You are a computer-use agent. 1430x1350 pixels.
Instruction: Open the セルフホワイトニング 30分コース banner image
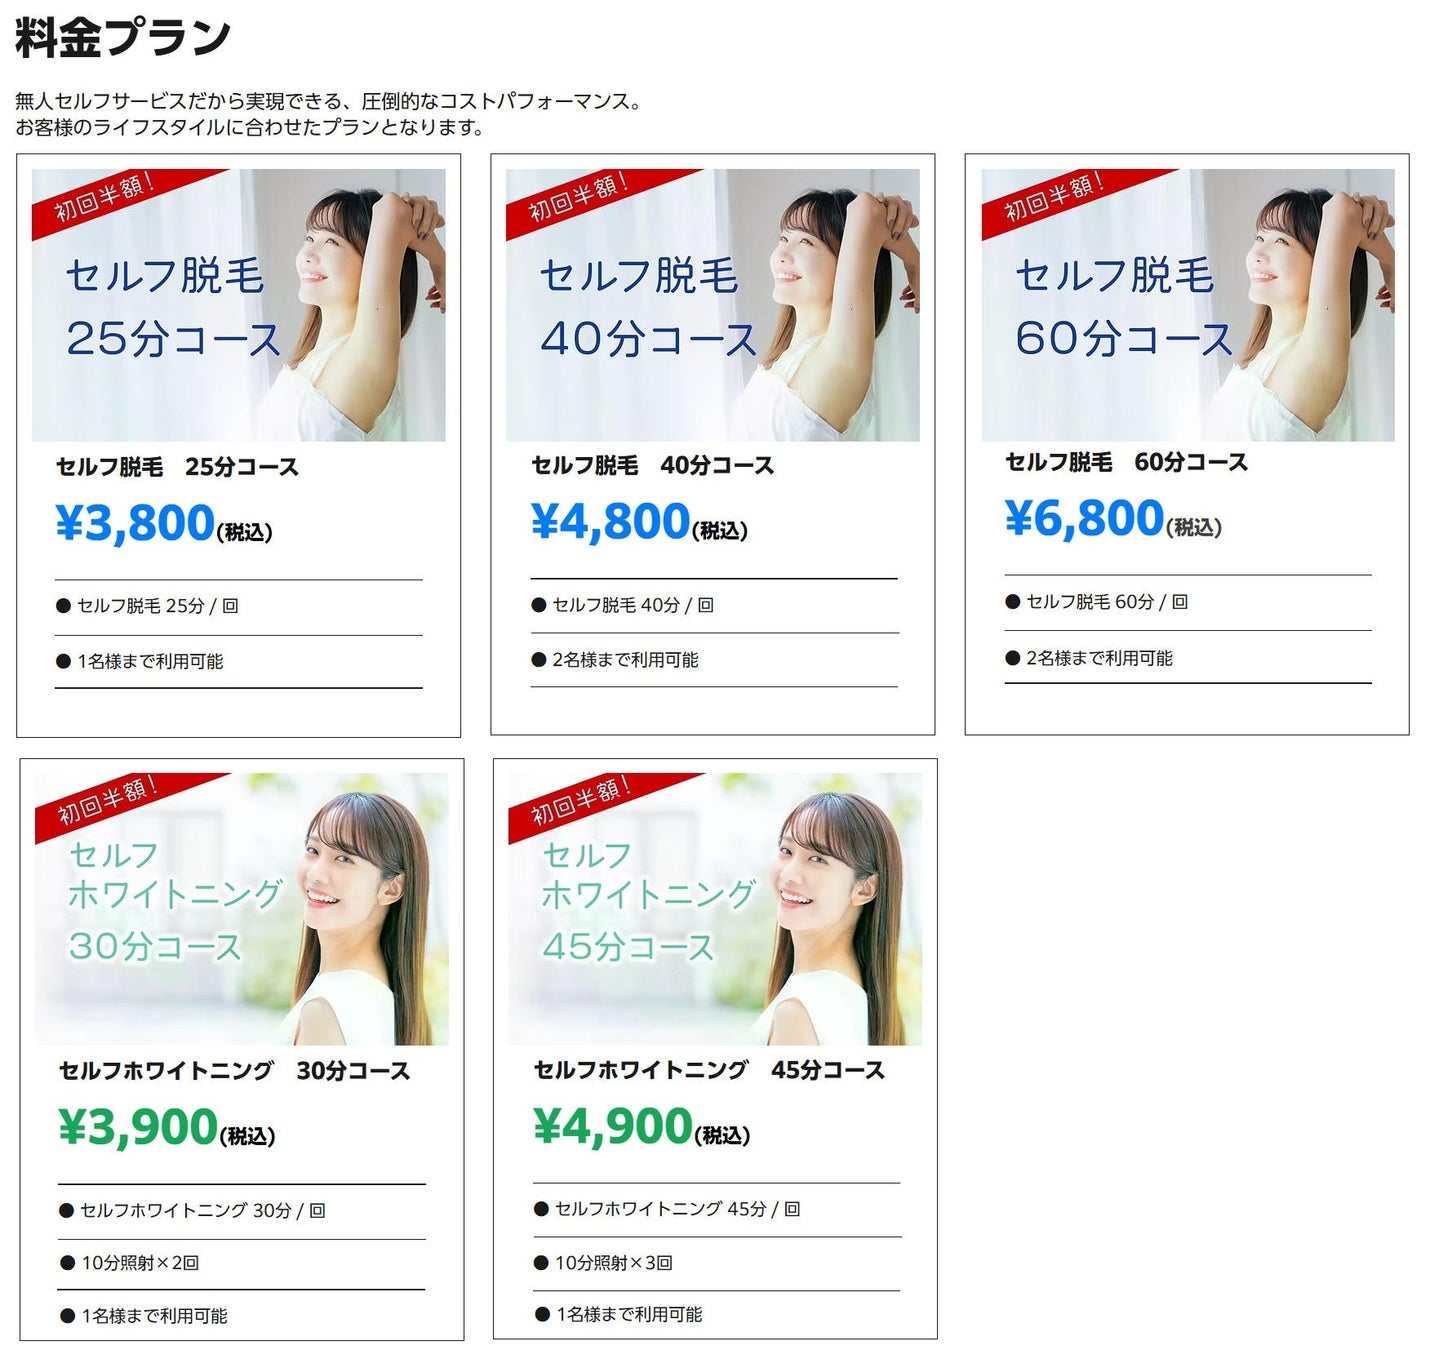click(x=241, y=909)
